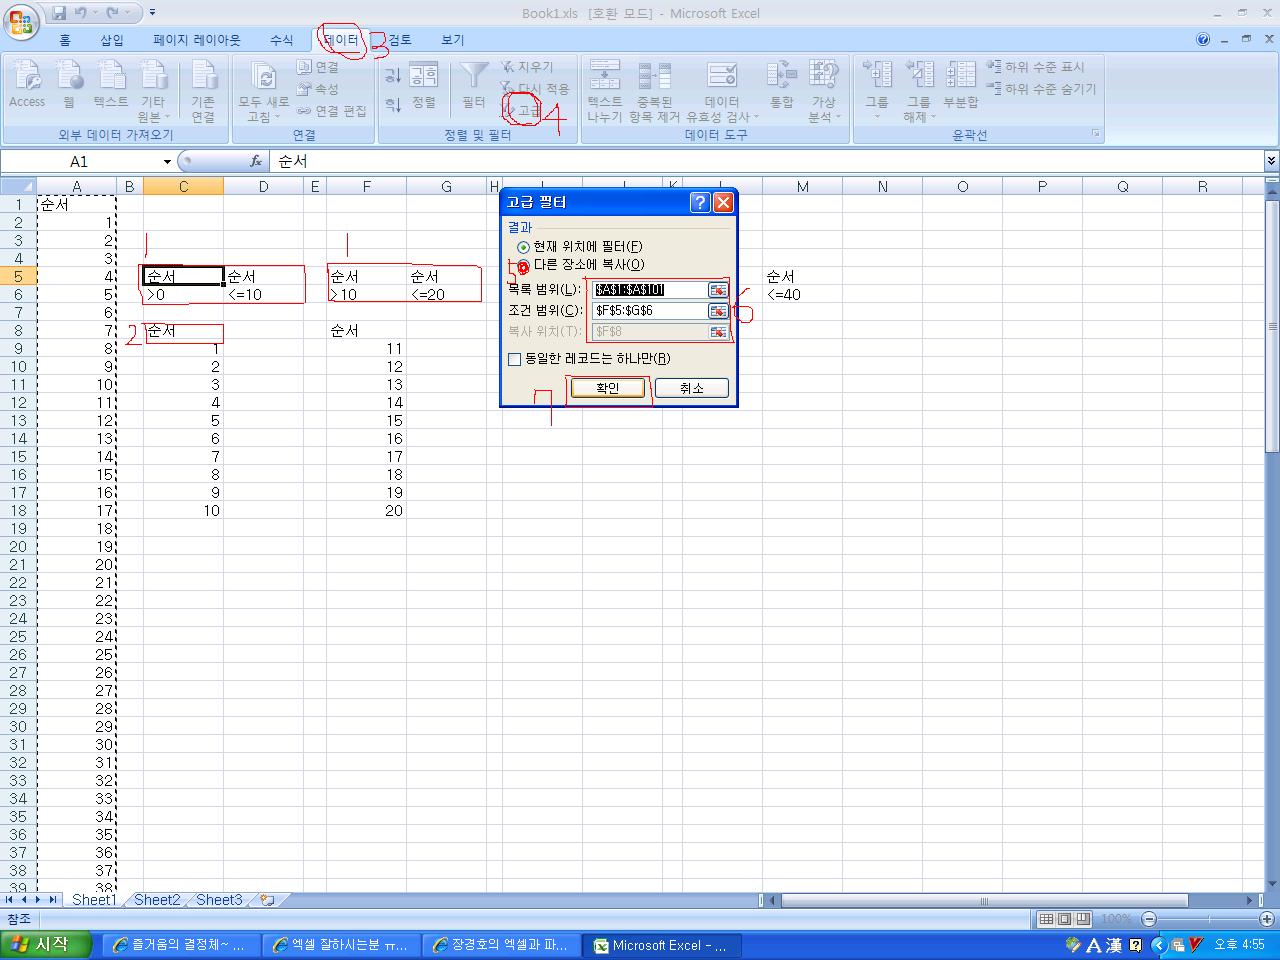The image size is (1280, 960).
Task: Click the Excel Help icon
Action: [1203, 40]
